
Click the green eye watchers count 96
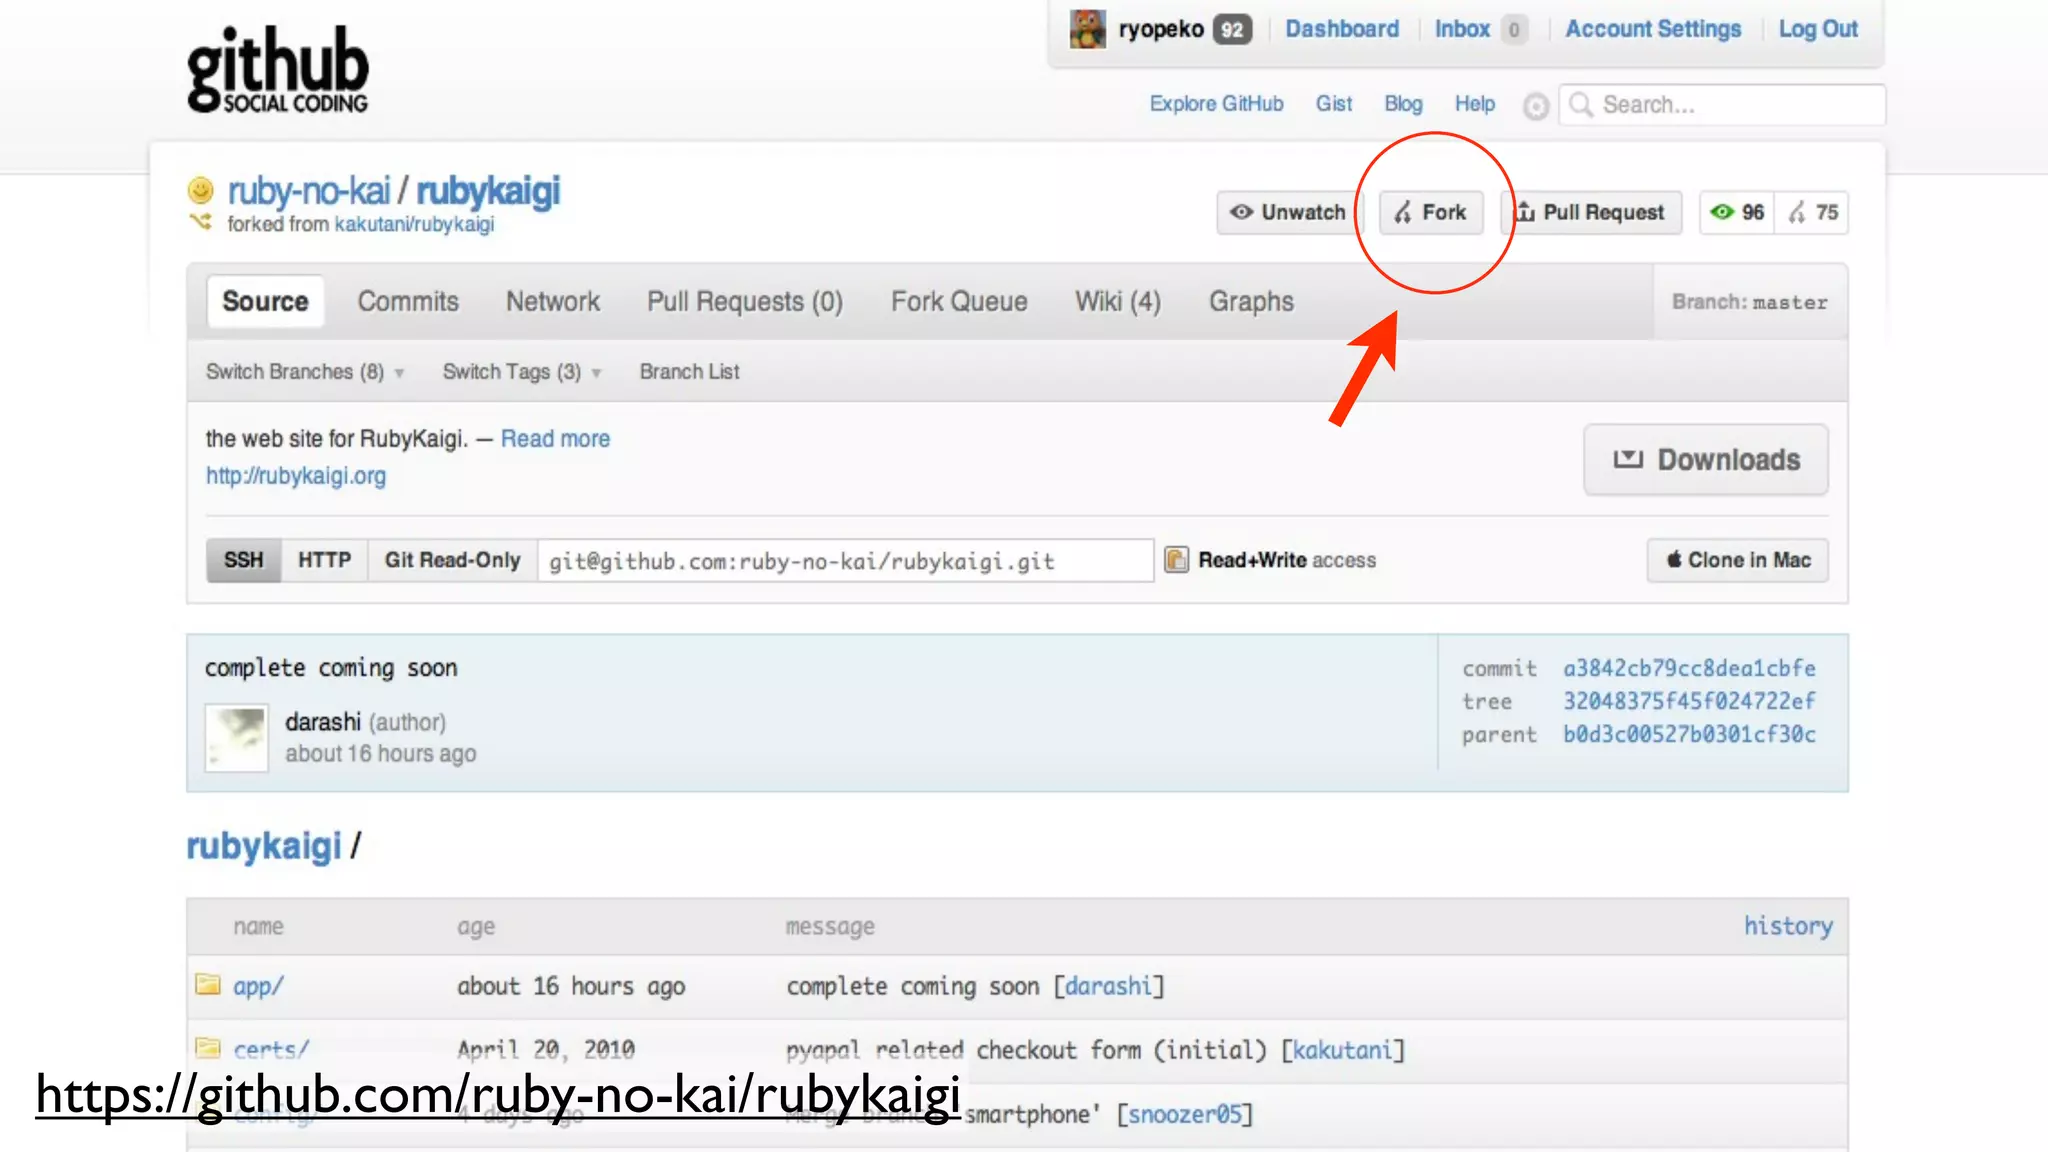(1737, 212)
